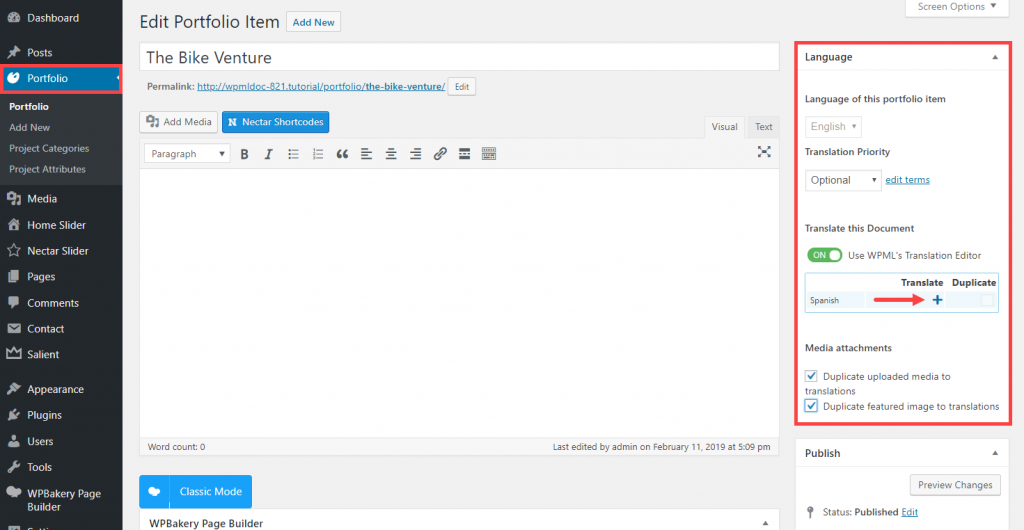
Task: Toggle the editor toolbar icon
Action: pos(489,154)
